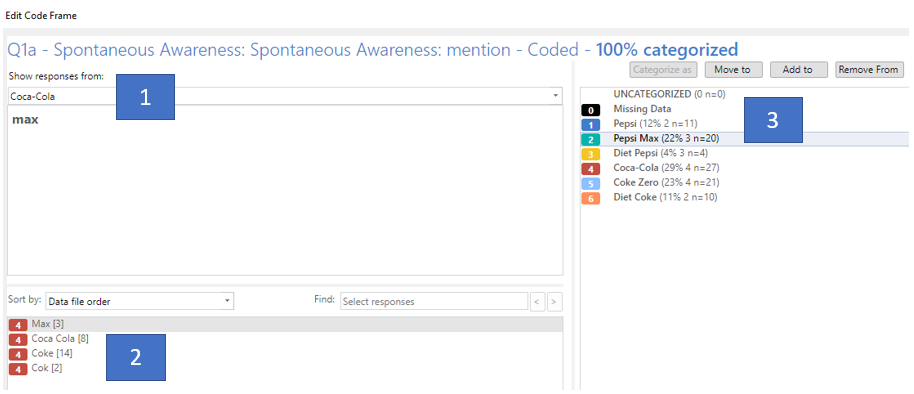Click the Find 'Select responses' input field
The width and height of the screenshot is (914, 394).
[434, 301]
